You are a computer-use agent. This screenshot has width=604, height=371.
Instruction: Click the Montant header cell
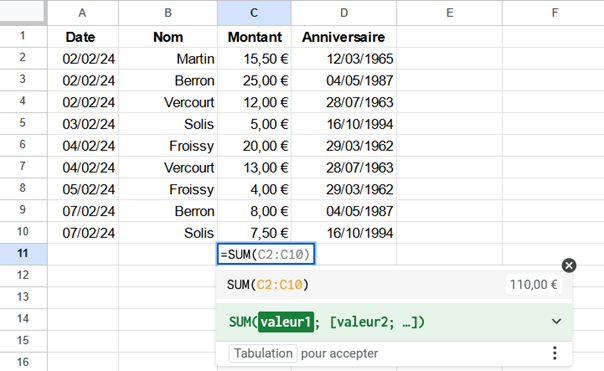[254, 37]
